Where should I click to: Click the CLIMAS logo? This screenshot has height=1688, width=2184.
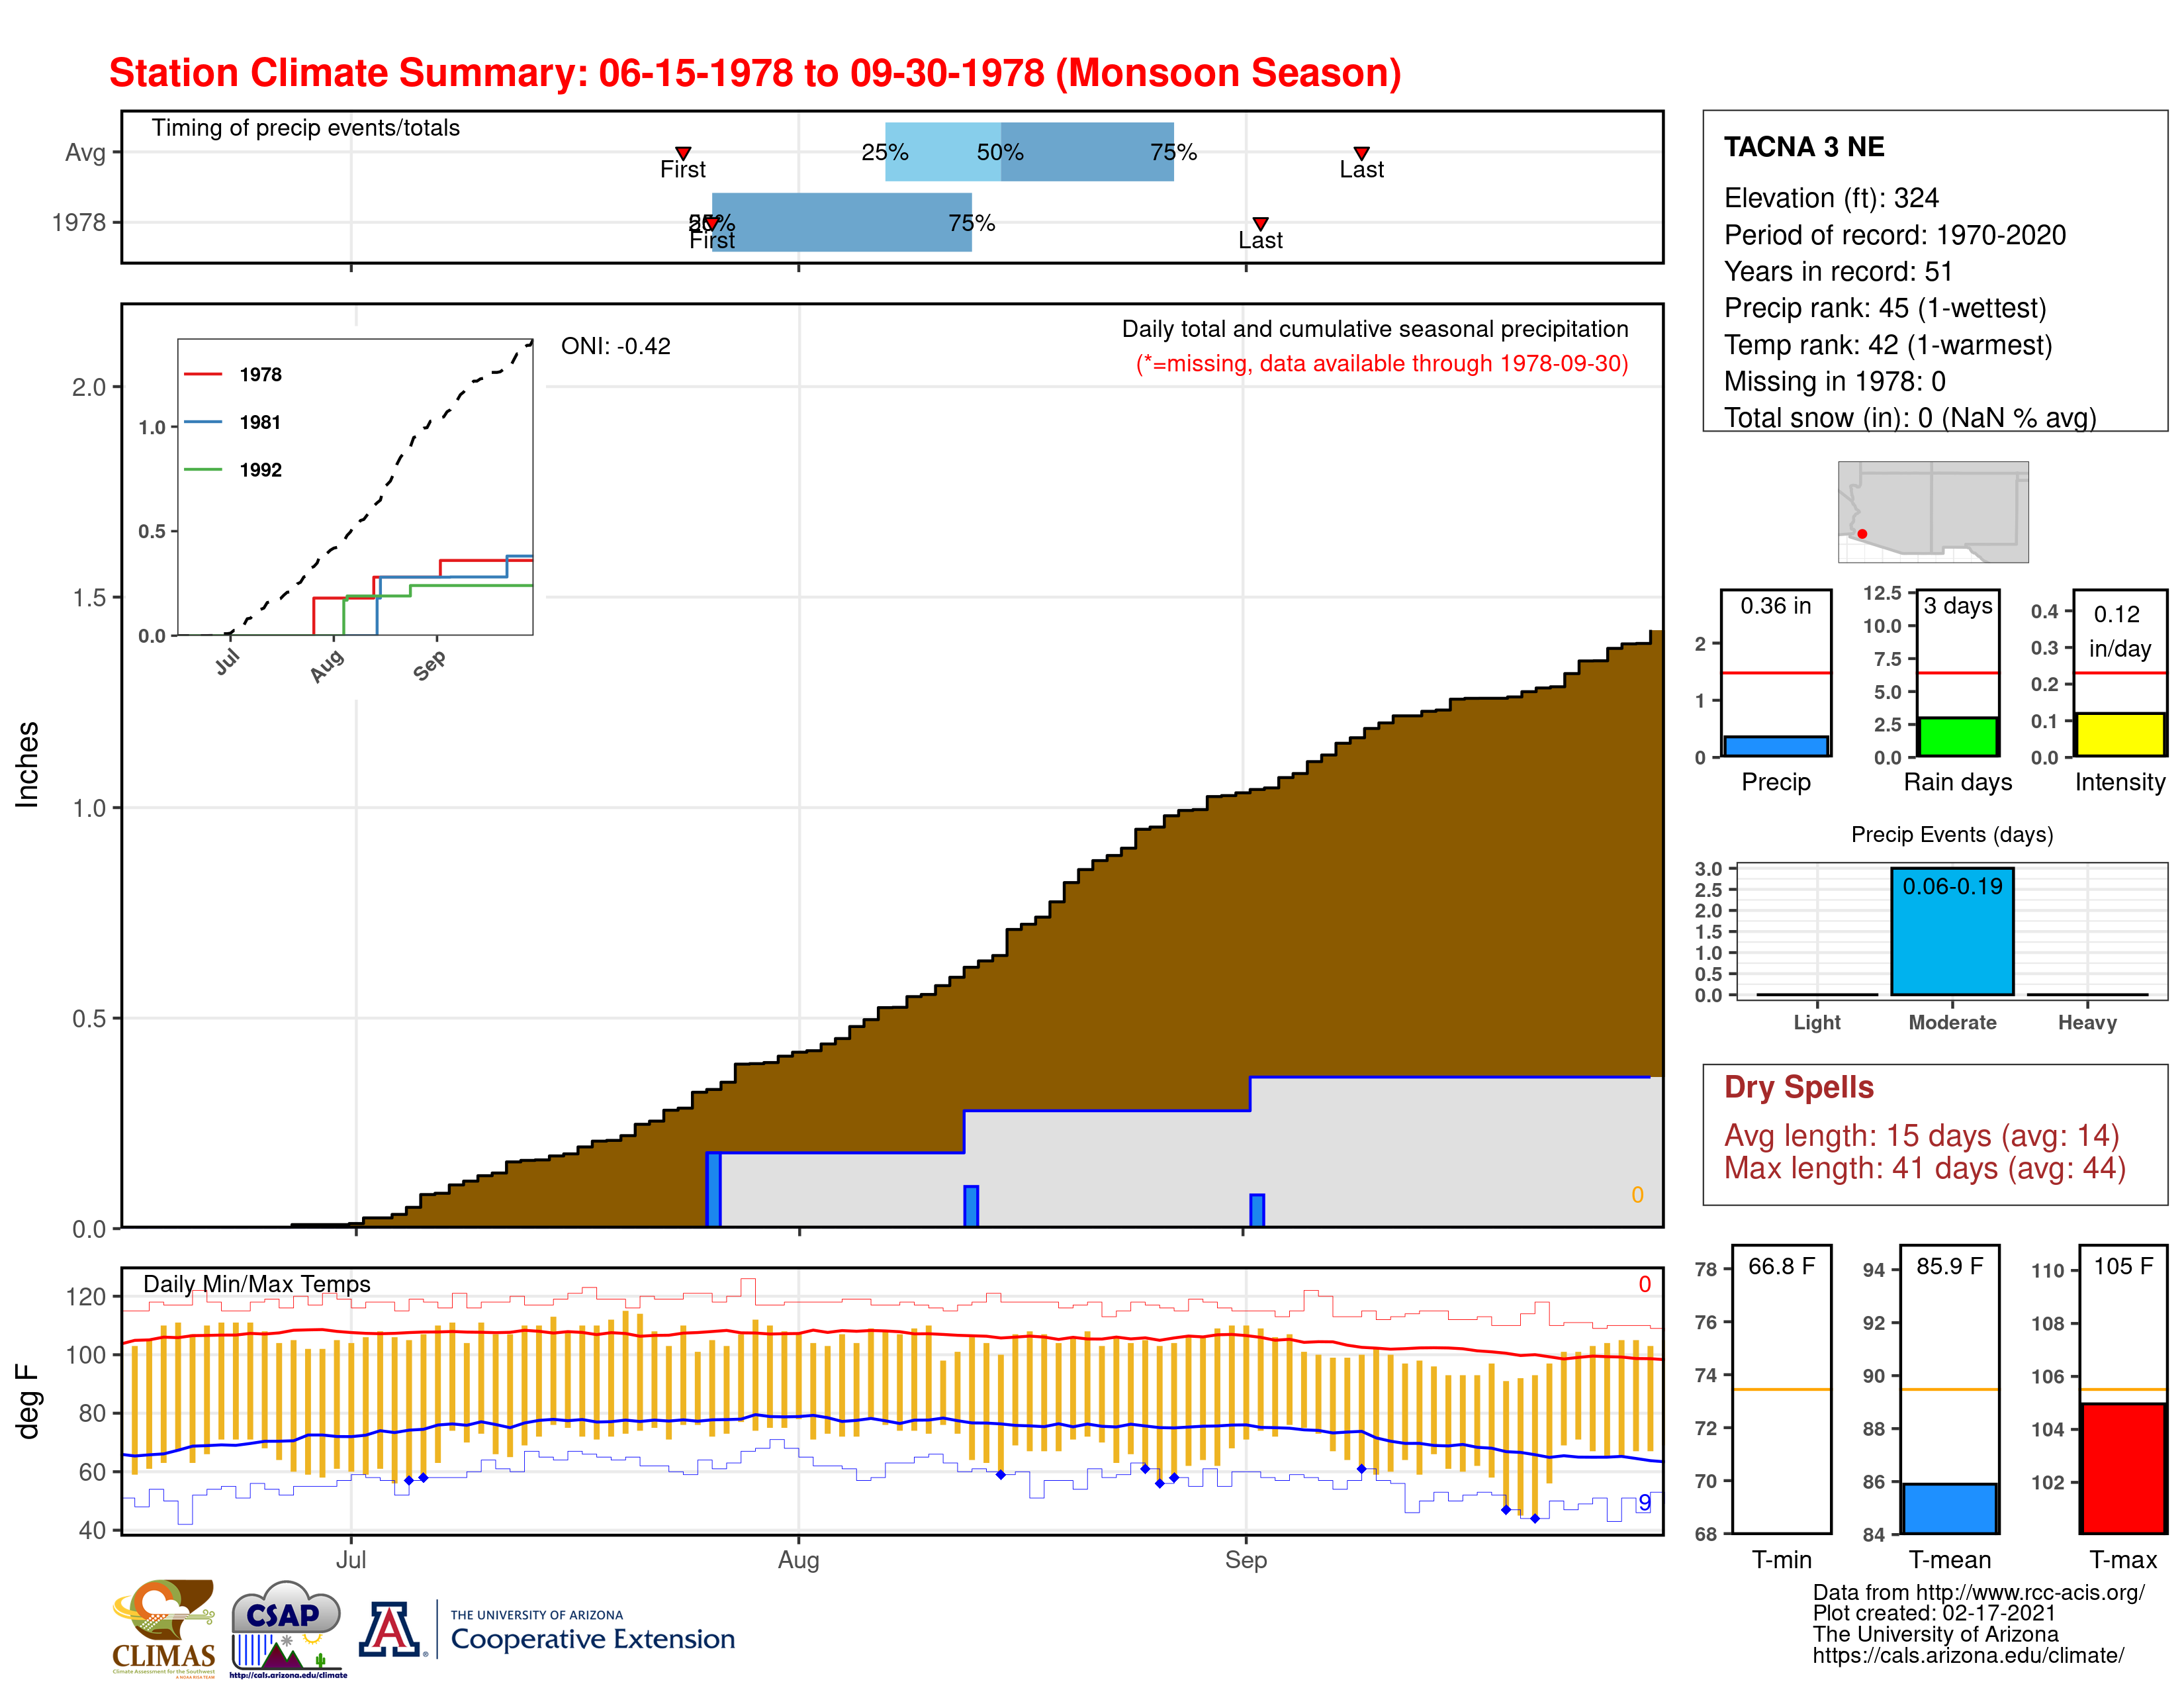coord(164,1628)
